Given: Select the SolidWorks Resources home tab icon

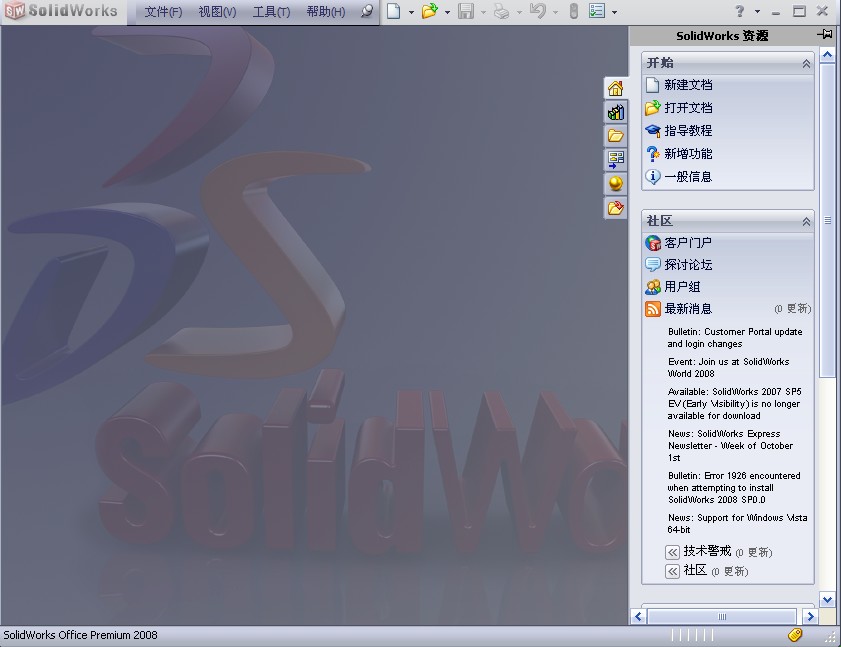Looking at the screenshot, I should [615, 88].
